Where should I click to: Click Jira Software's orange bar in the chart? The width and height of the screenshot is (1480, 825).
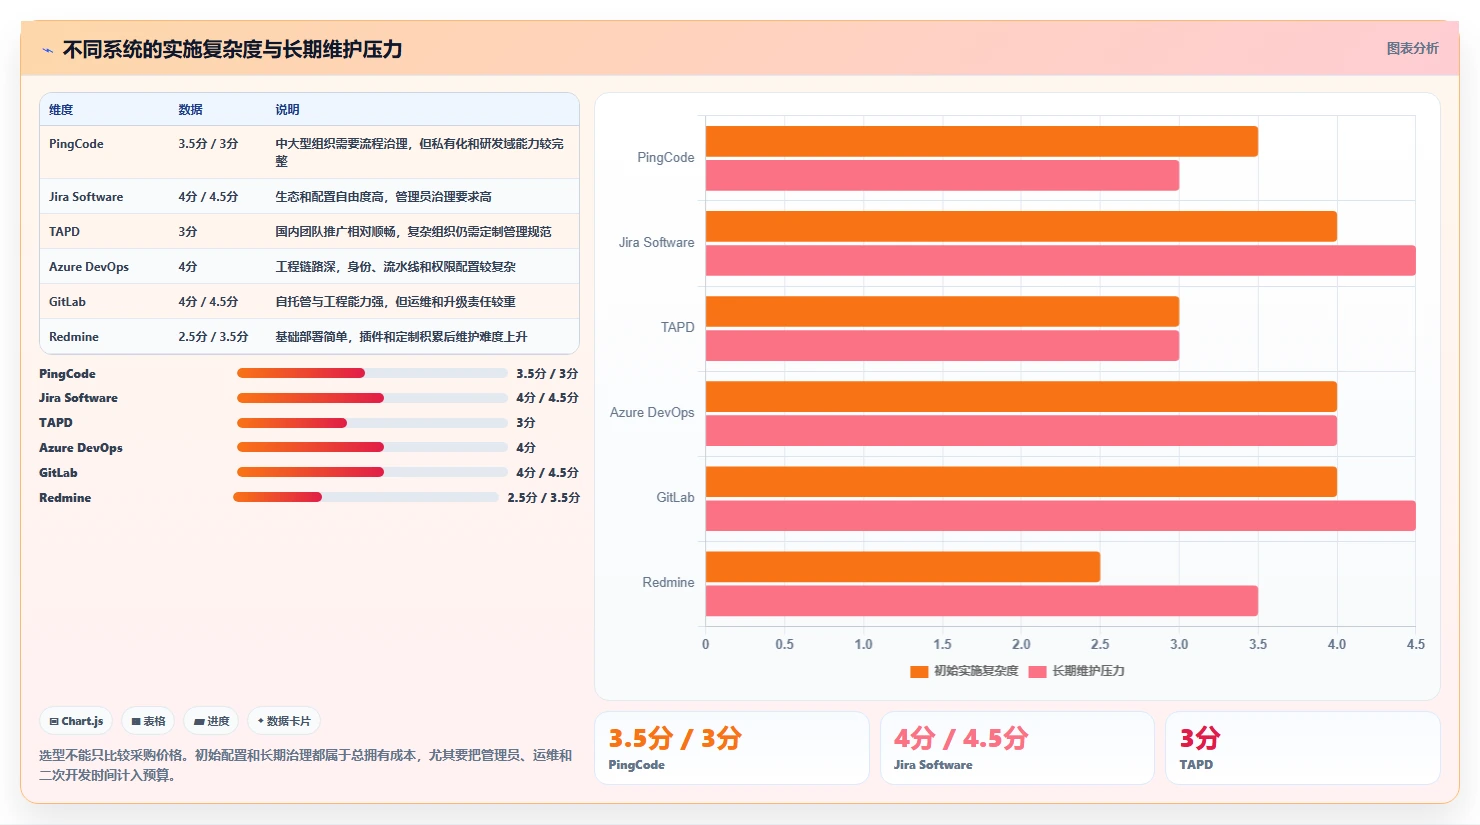[1021, 226]
